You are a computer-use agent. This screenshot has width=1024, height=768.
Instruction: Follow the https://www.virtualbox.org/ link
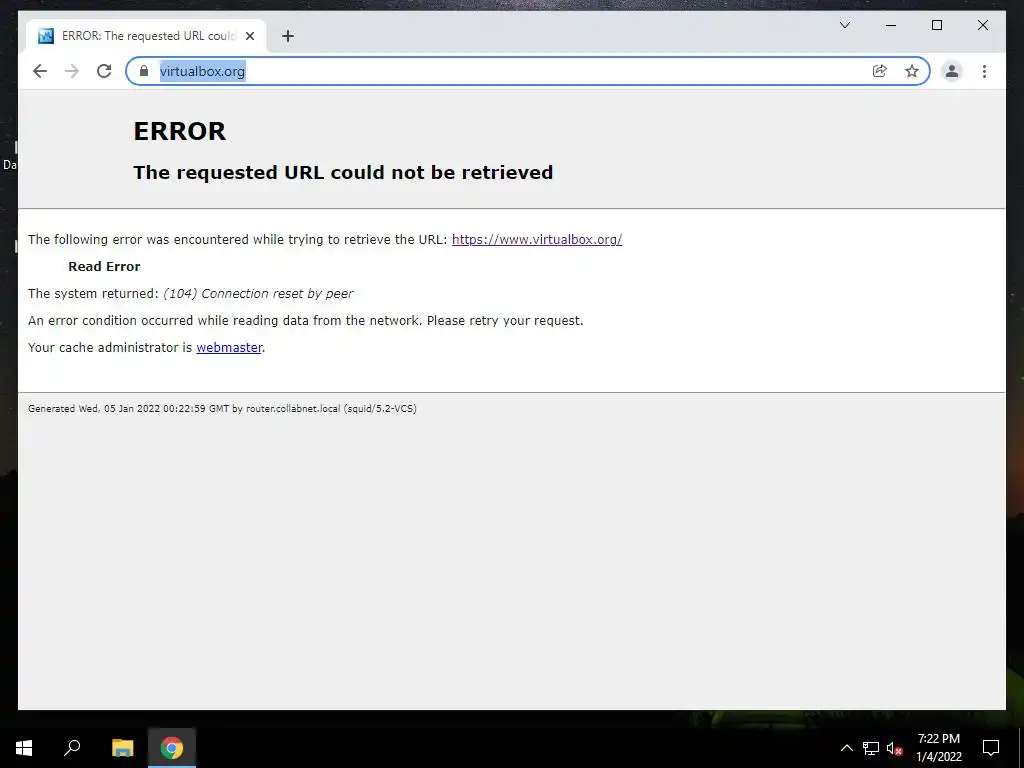(537, 240)
